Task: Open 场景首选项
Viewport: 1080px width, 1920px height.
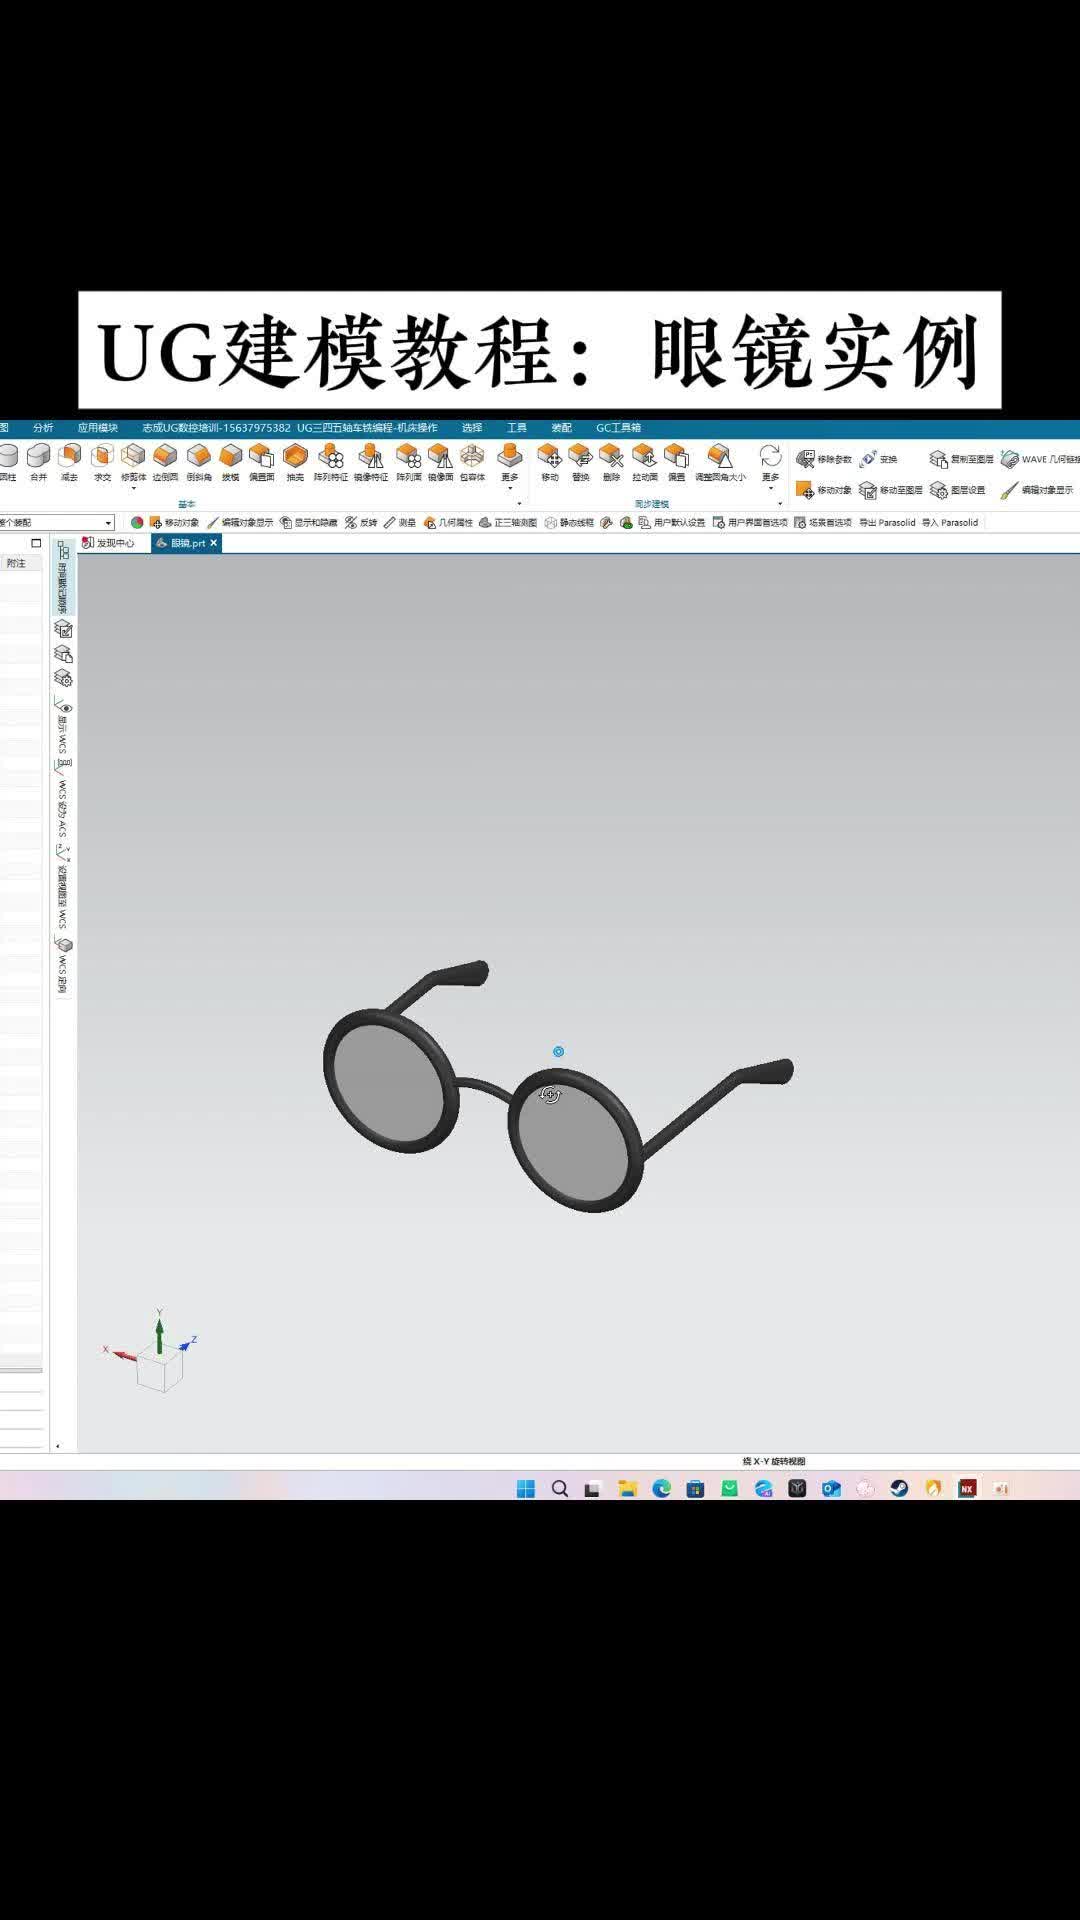Action: tap(823, 522)
